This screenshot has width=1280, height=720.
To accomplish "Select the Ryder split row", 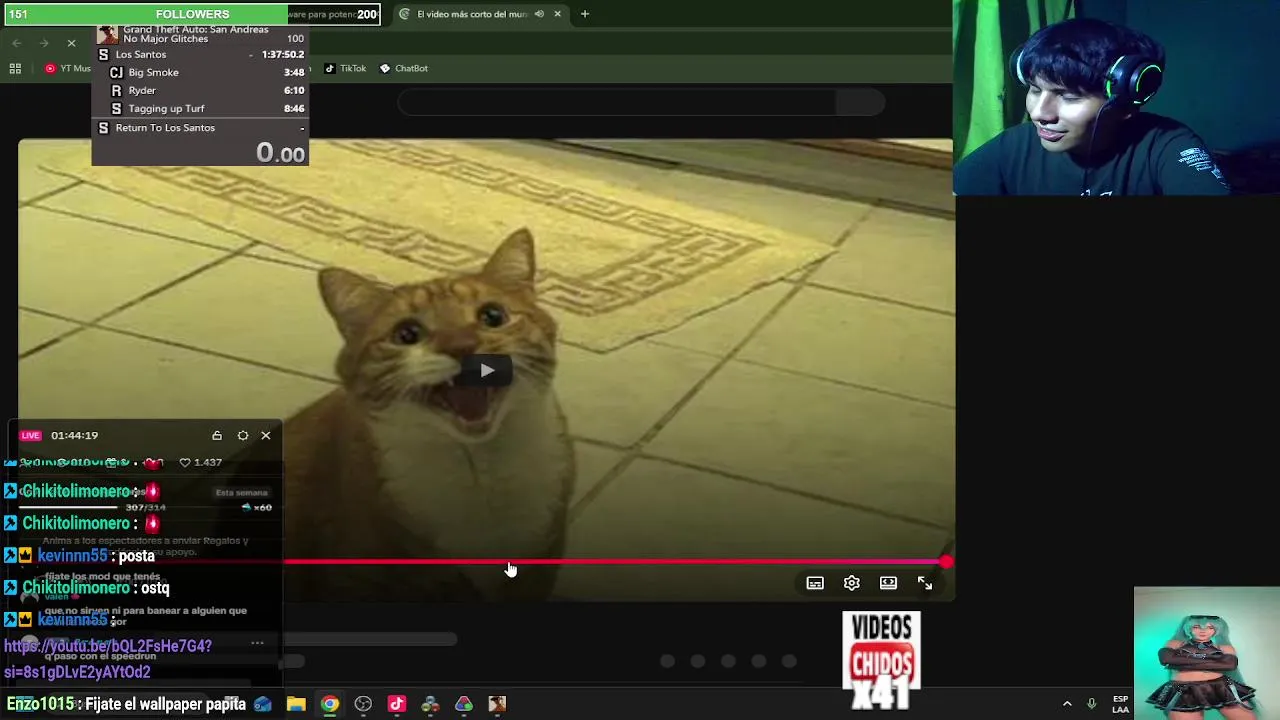I will 200,90.
